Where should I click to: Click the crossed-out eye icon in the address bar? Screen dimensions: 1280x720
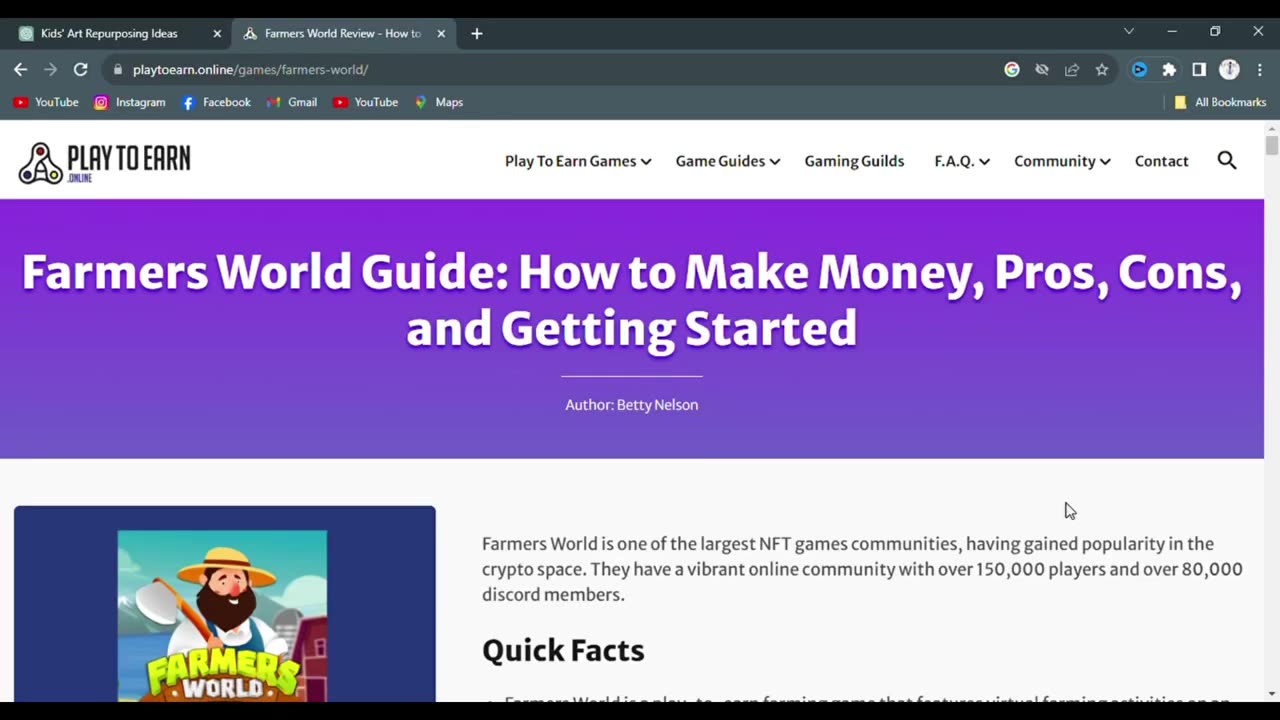coord(1042,69)
